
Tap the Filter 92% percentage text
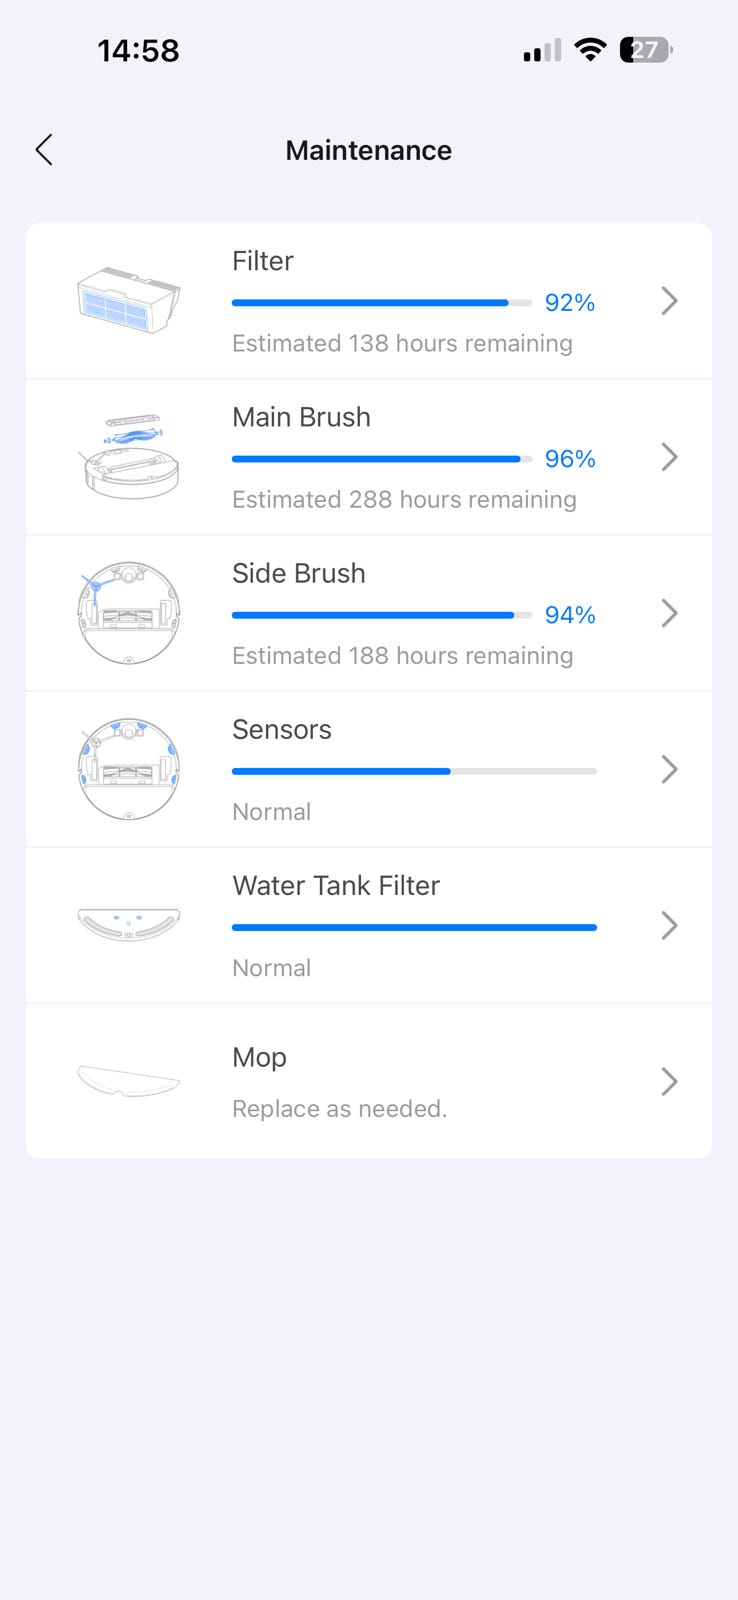570,303
